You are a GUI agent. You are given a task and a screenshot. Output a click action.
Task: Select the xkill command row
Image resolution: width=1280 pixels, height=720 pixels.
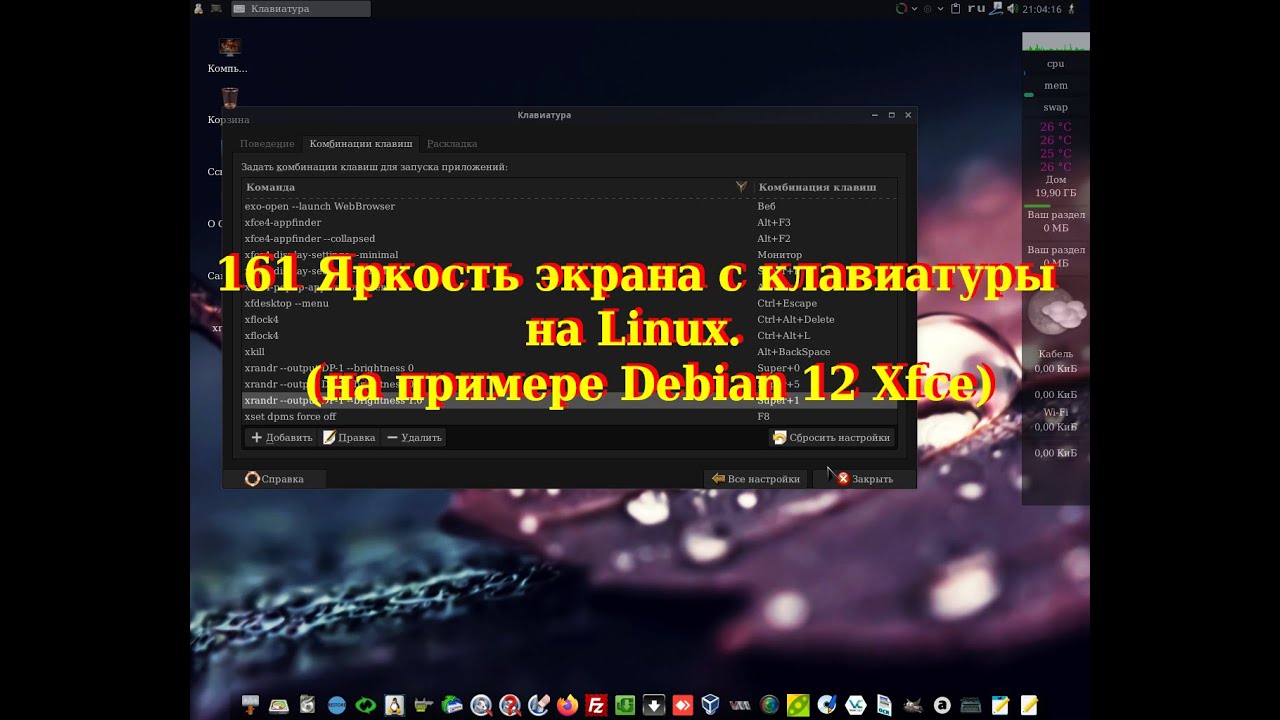coord(570,352)
